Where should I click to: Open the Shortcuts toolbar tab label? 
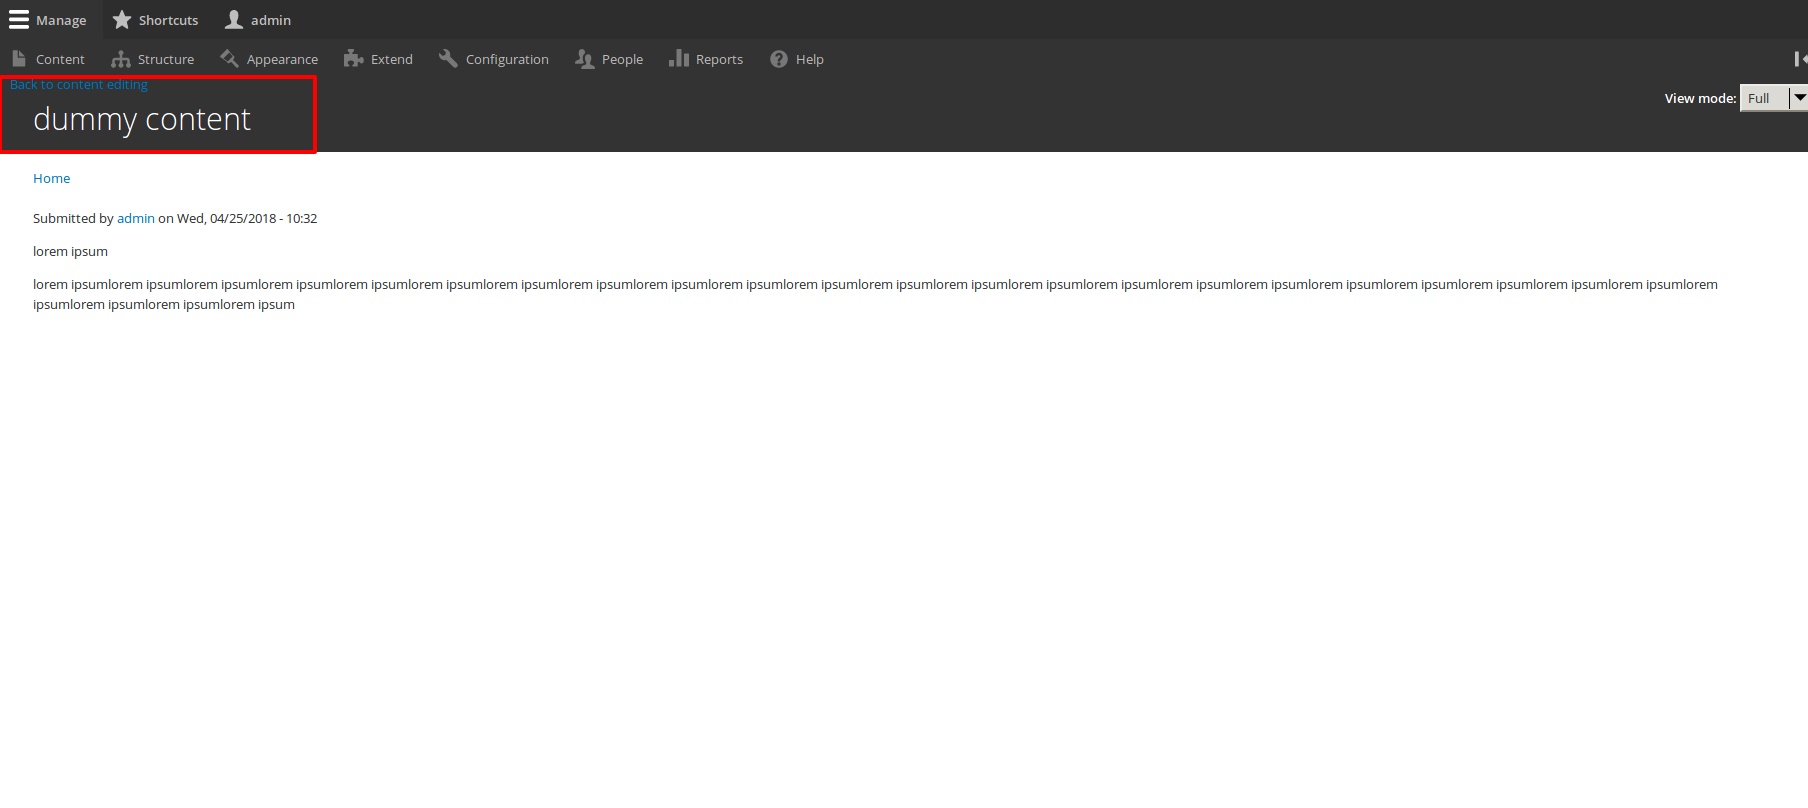[168, 20]
